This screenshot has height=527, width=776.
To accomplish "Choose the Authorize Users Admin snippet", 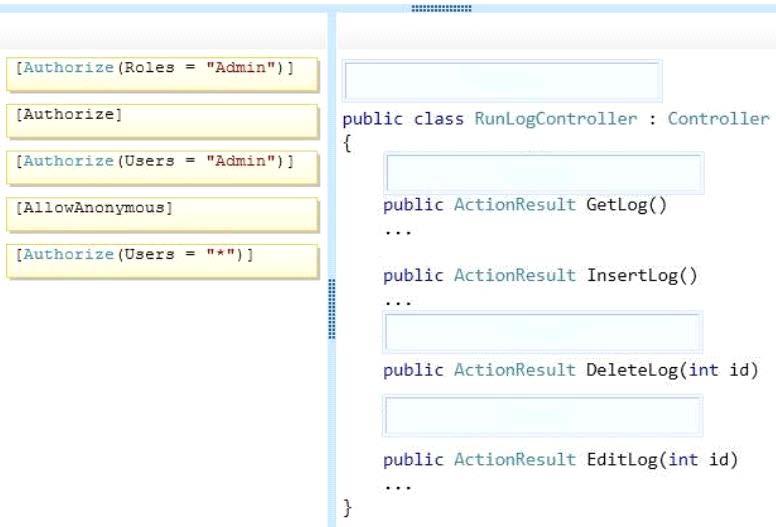I will [162, 168].
